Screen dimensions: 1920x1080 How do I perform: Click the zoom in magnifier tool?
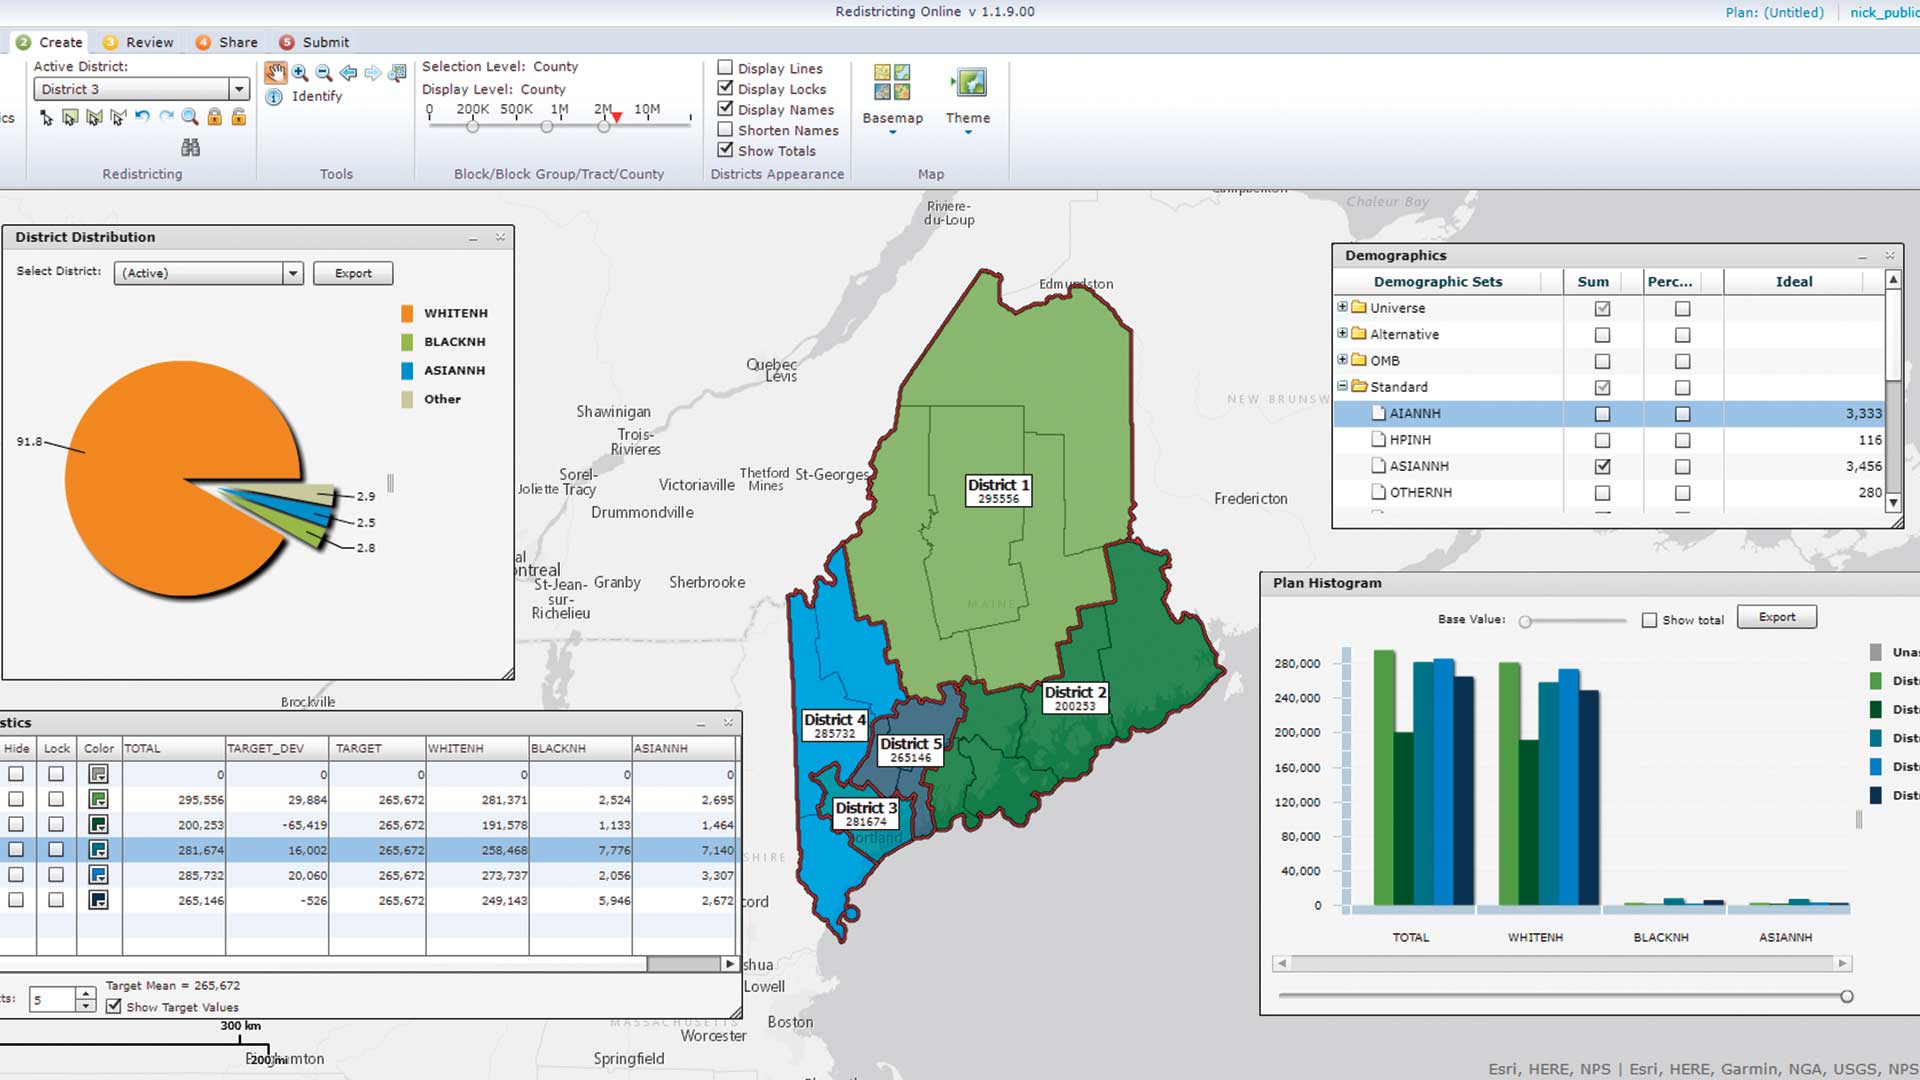click(x=300, y=72)
